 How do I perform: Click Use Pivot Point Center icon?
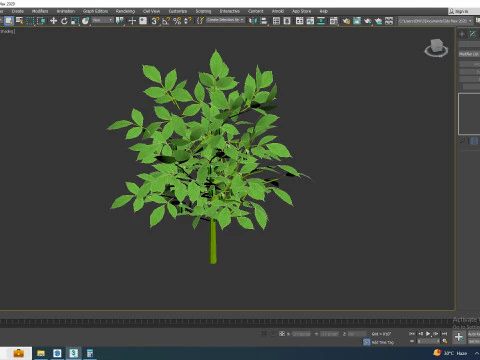click(x=119, y=21)
